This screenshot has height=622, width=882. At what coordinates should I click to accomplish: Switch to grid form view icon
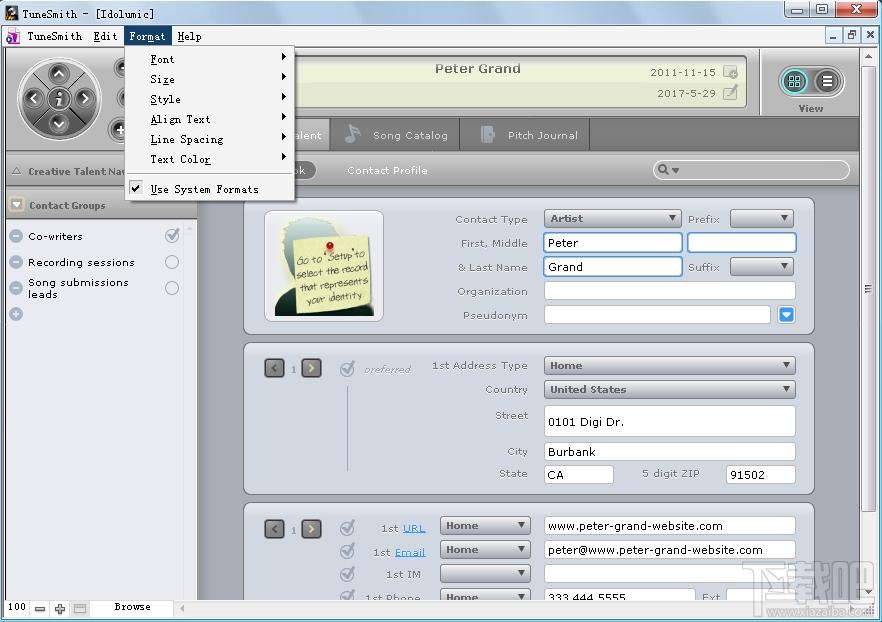pyautogui.click(x=794, y=82)
